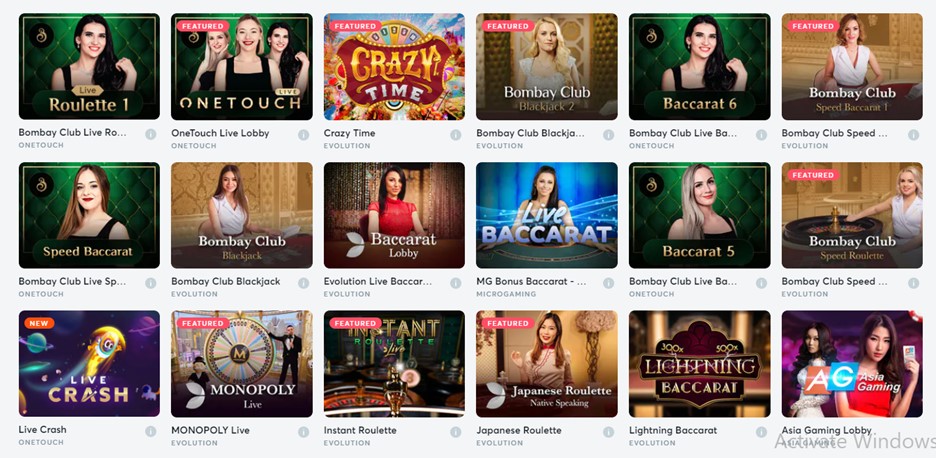936x458 pixels.
Task: Open info for Evolution Live Baccarat lobby
Action: pos(455,282)
